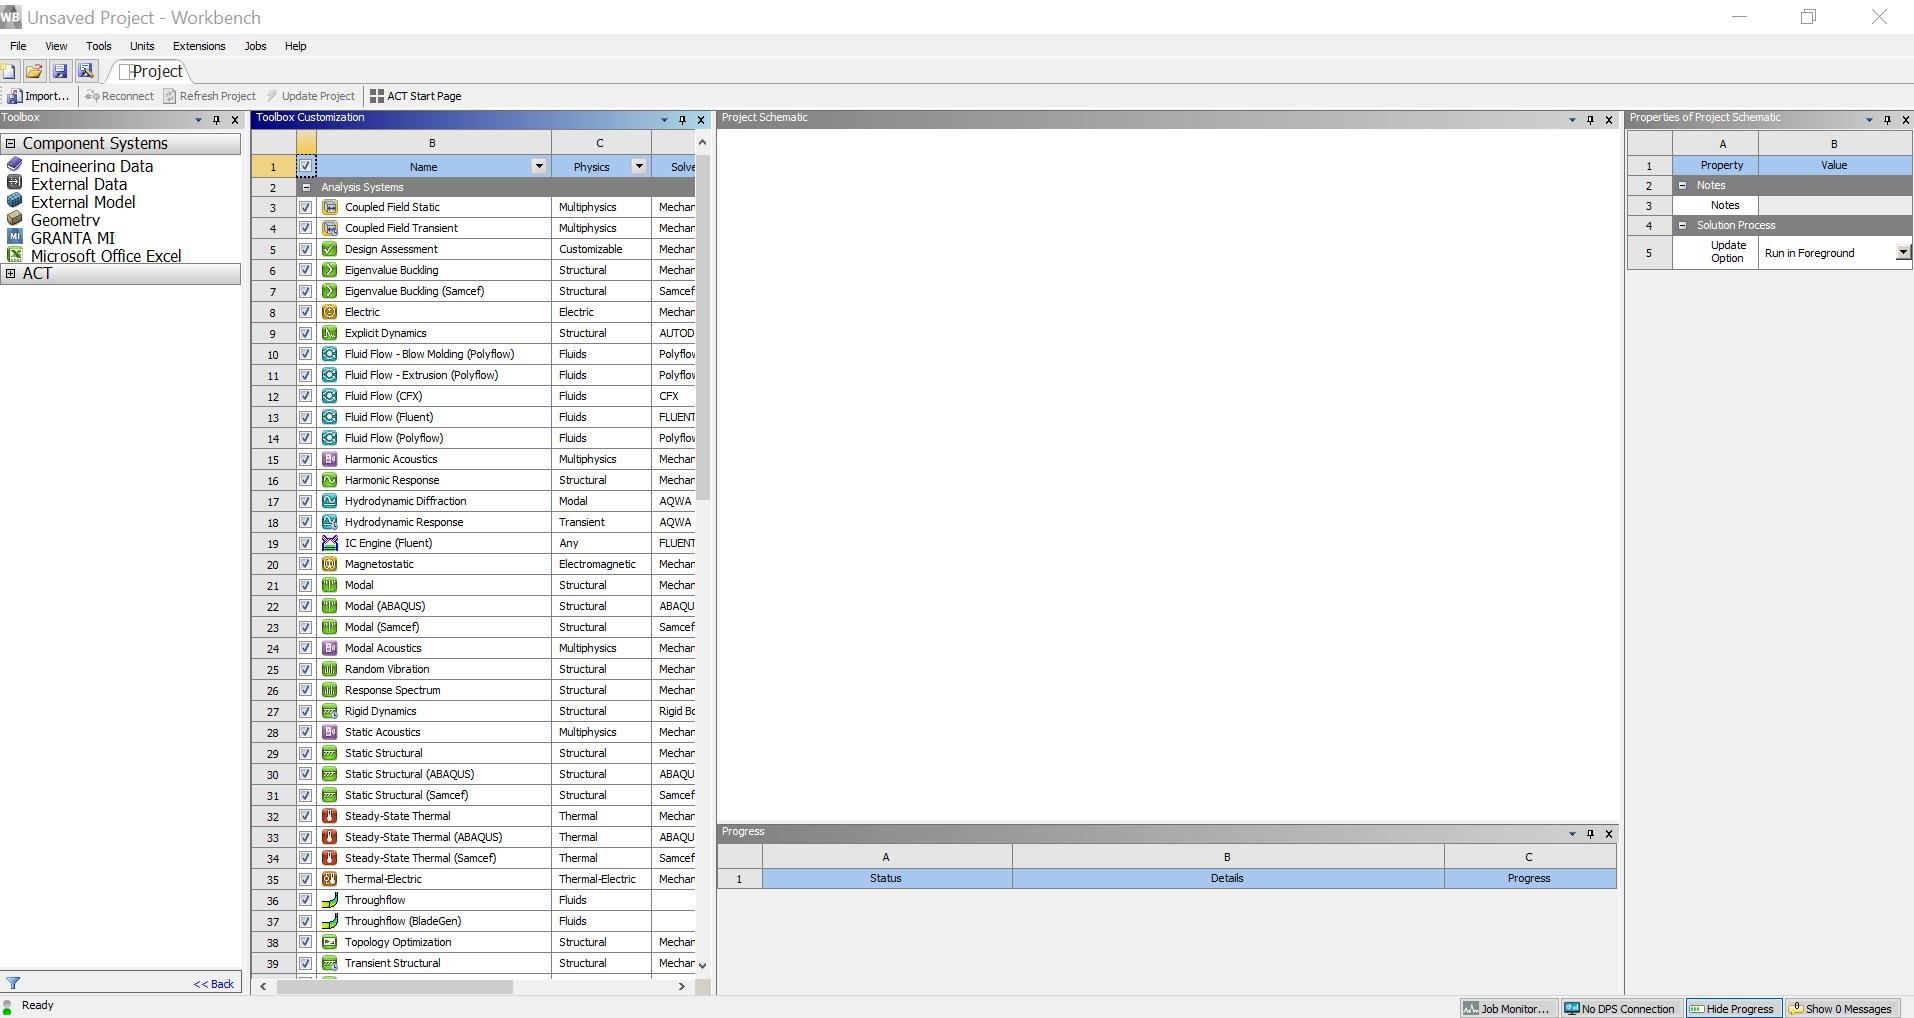
Task: Close the Toolbox Customization panel
Action: click(x=701, y=120)
